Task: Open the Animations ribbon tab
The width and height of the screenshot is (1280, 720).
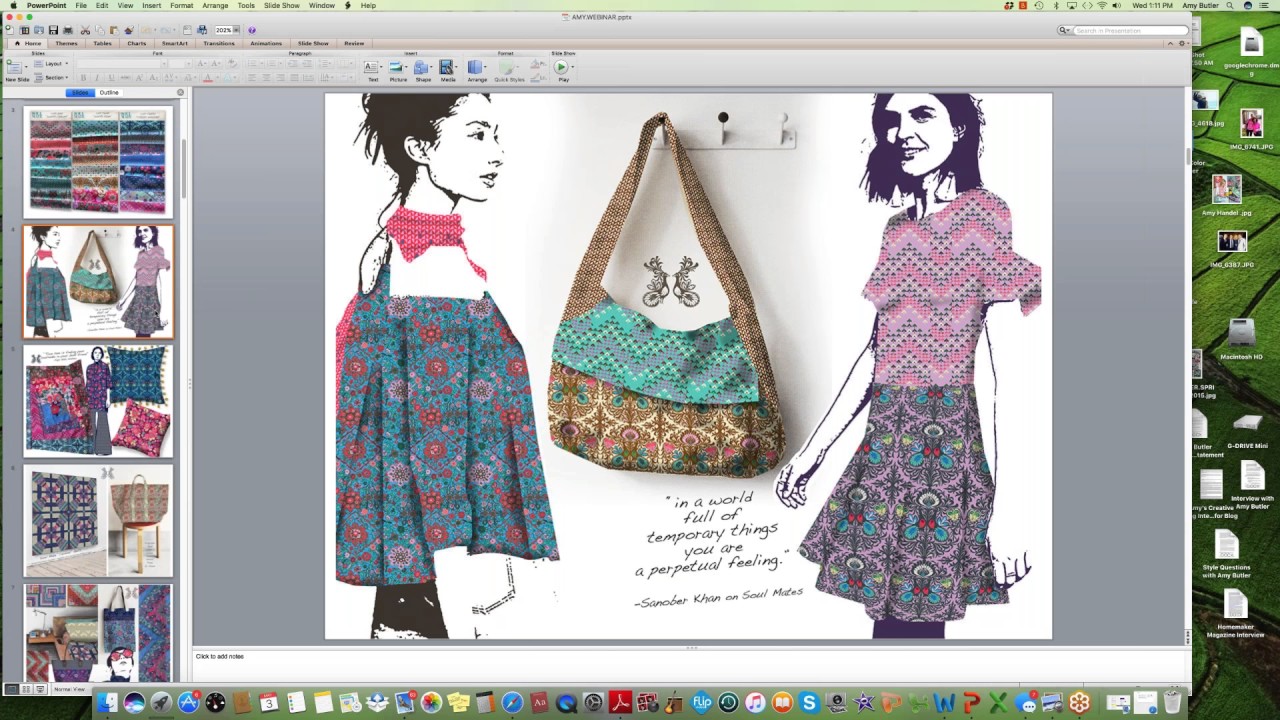Action: pyautogui.click(x=266, y=43)
